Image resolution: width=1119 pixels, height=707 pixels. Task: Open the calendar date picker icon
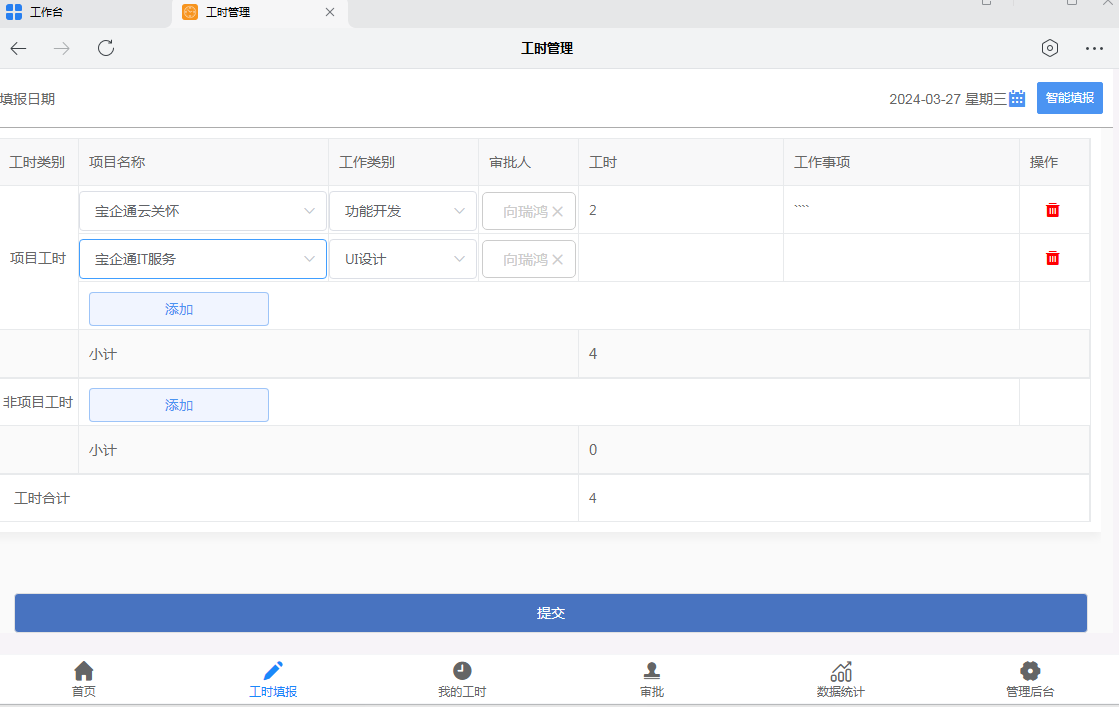click(x=1017, y=98)
